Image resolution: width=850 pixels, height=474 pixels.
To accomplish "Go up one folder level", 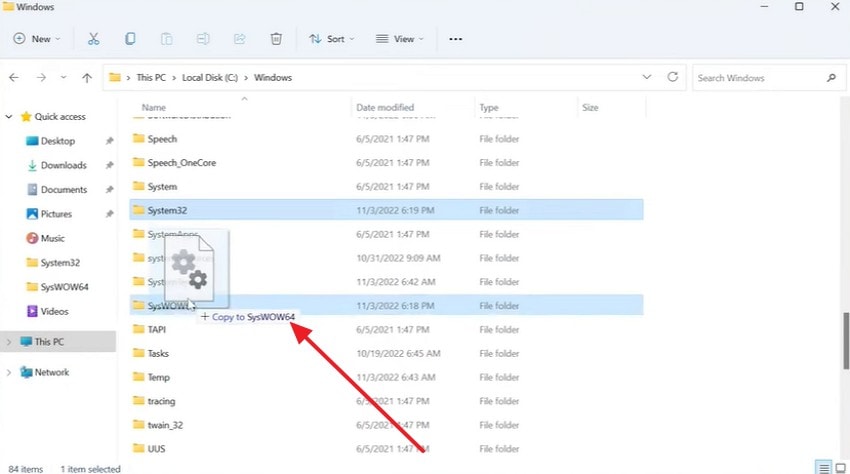I will (87, 78).
